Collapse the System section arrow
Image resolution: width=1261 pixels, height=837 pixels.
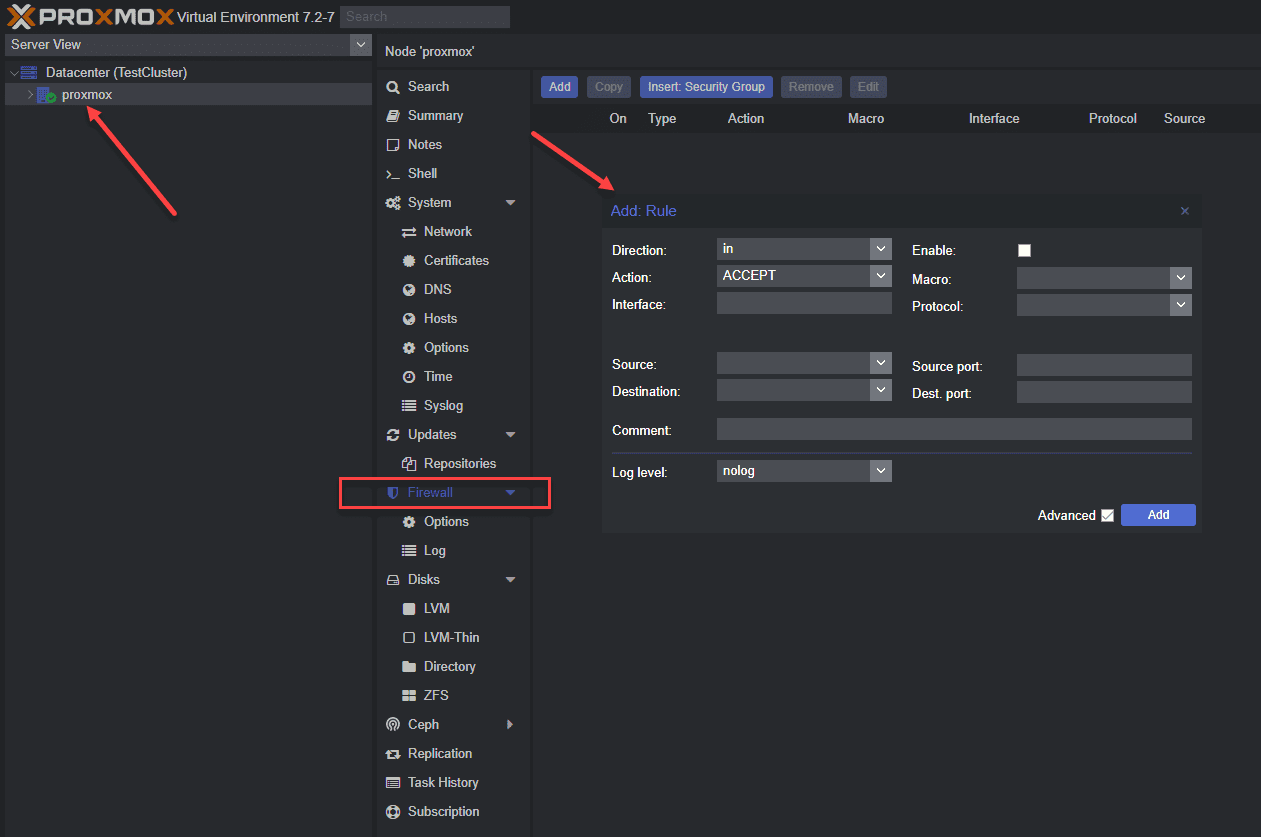pyautogui.click(x=511, y=203)
